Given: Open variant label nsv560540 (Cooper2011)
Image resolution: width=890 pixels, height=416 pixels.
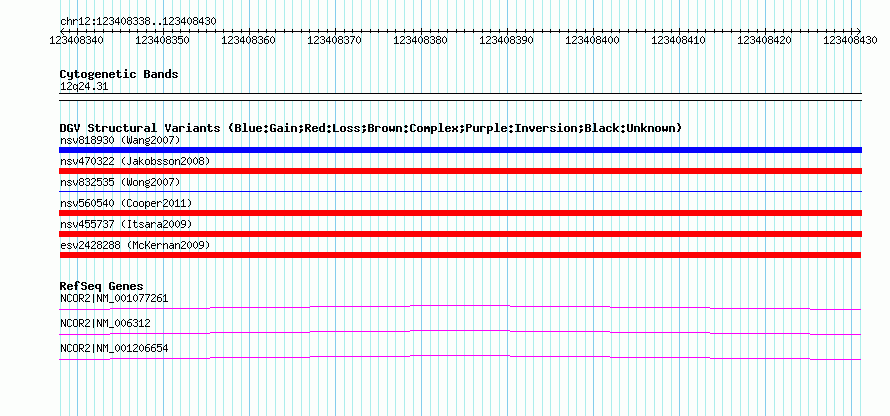Looking at the screenshot, I should (x=126, y=203).
